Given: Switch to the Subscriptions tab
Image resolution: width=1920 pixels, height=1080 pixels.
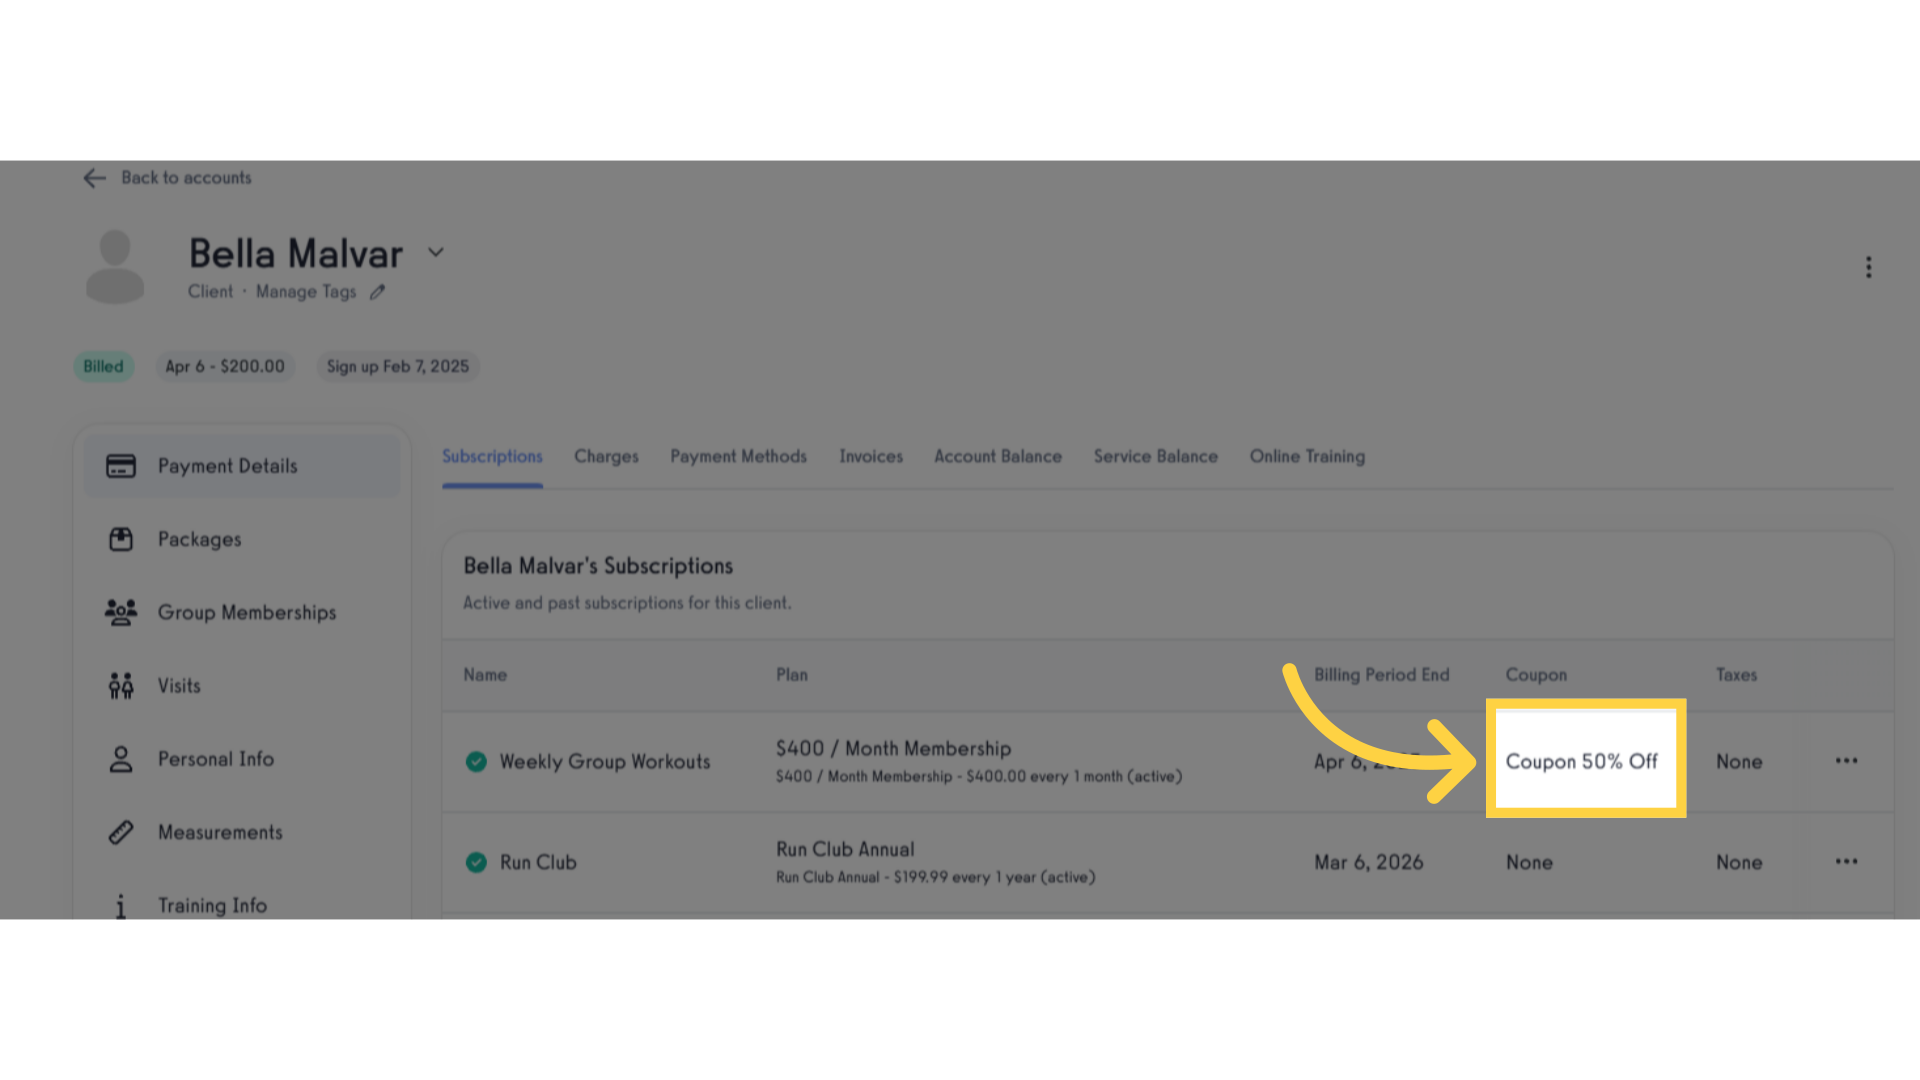Looking at the screenshot, I should (x=492, y=457).
